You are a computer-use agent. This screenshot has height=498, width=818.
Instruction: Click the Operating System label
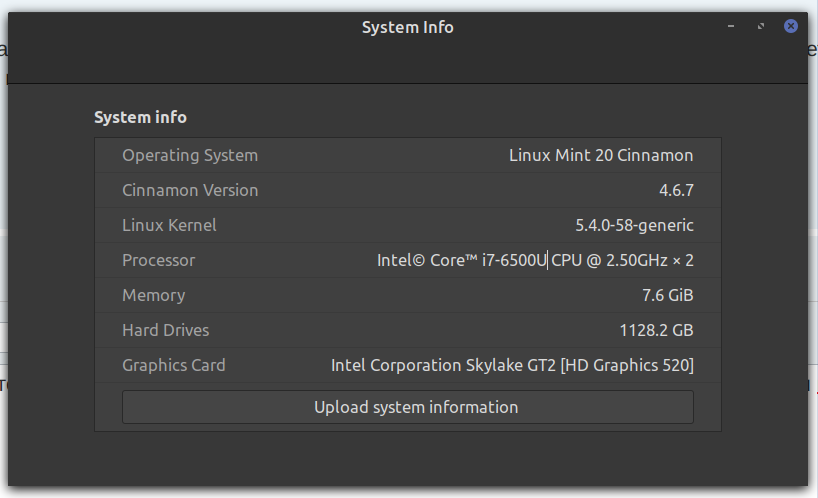189,155
